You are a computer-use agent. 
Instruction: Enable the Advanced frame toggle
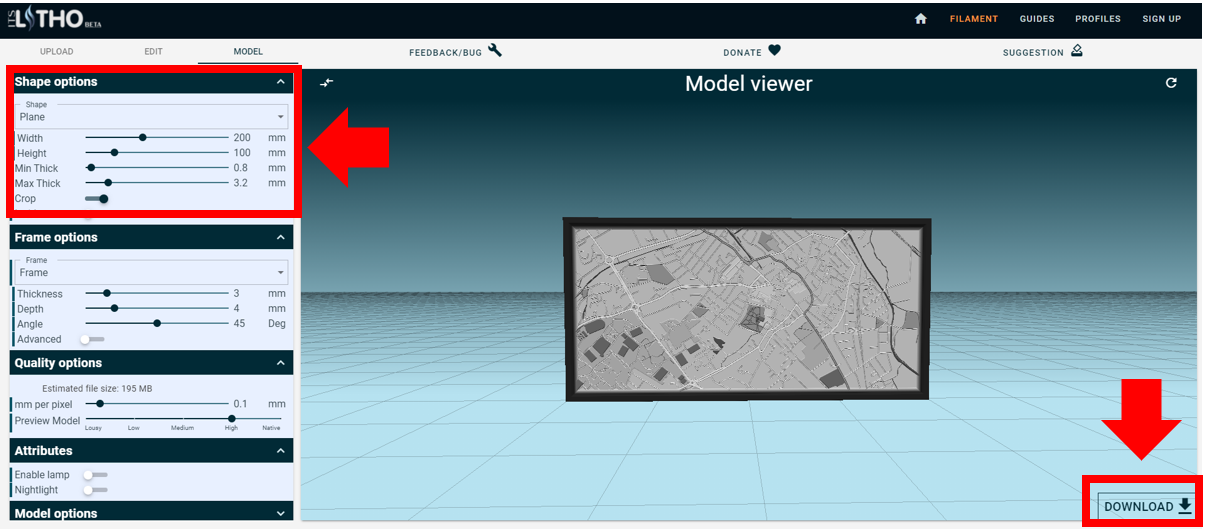tap(93, 339)
